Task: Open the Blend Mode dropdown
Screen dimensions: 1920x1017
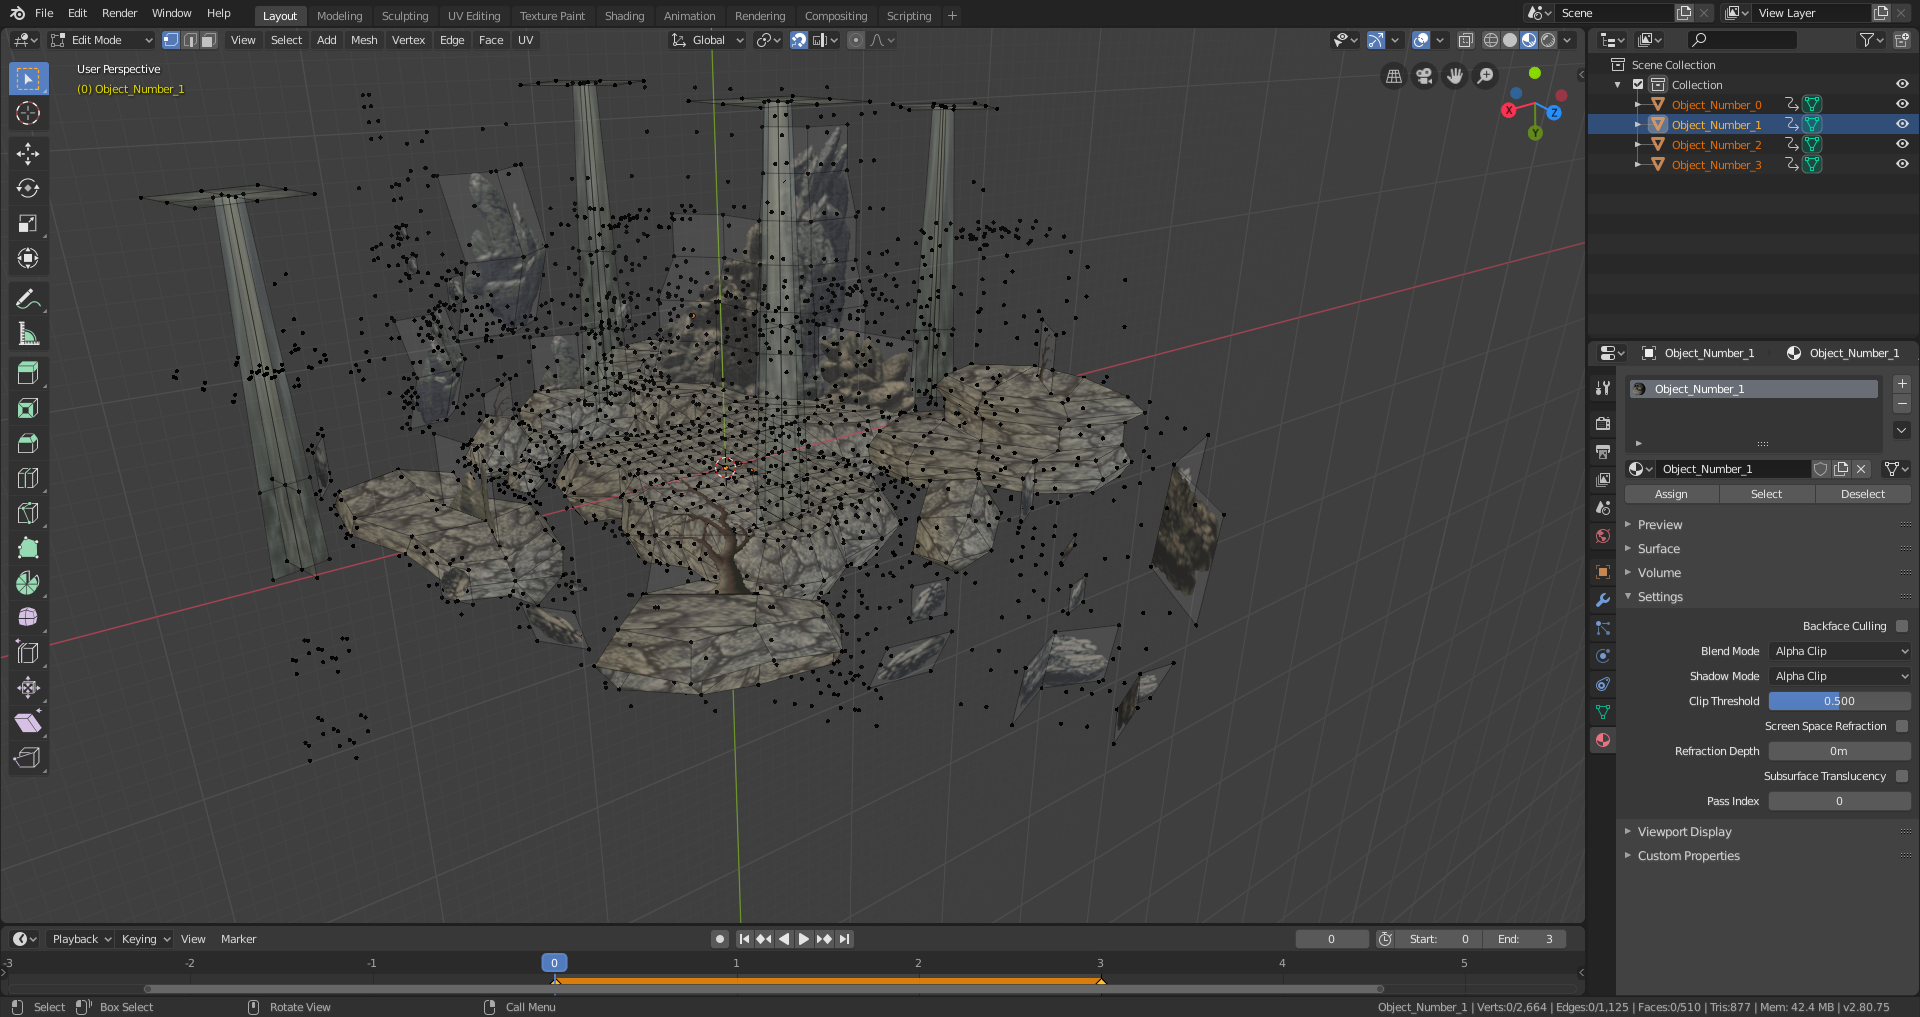Action: pos(1839,651)
